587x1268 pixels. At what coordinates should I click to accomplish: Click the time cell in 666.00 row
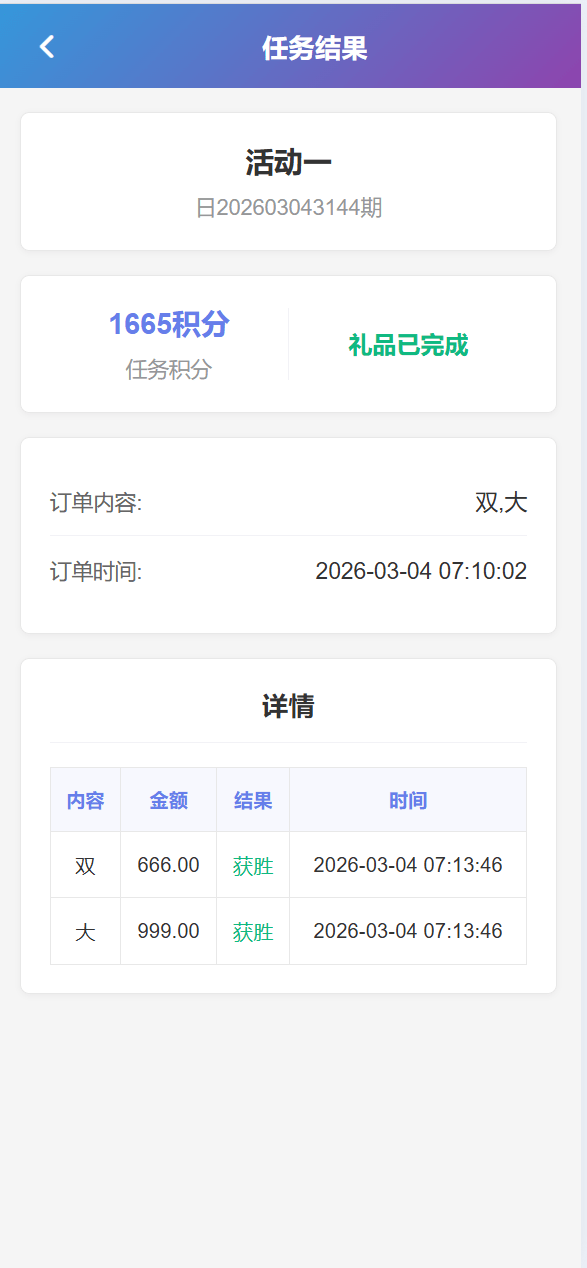(x=408, y=865)
